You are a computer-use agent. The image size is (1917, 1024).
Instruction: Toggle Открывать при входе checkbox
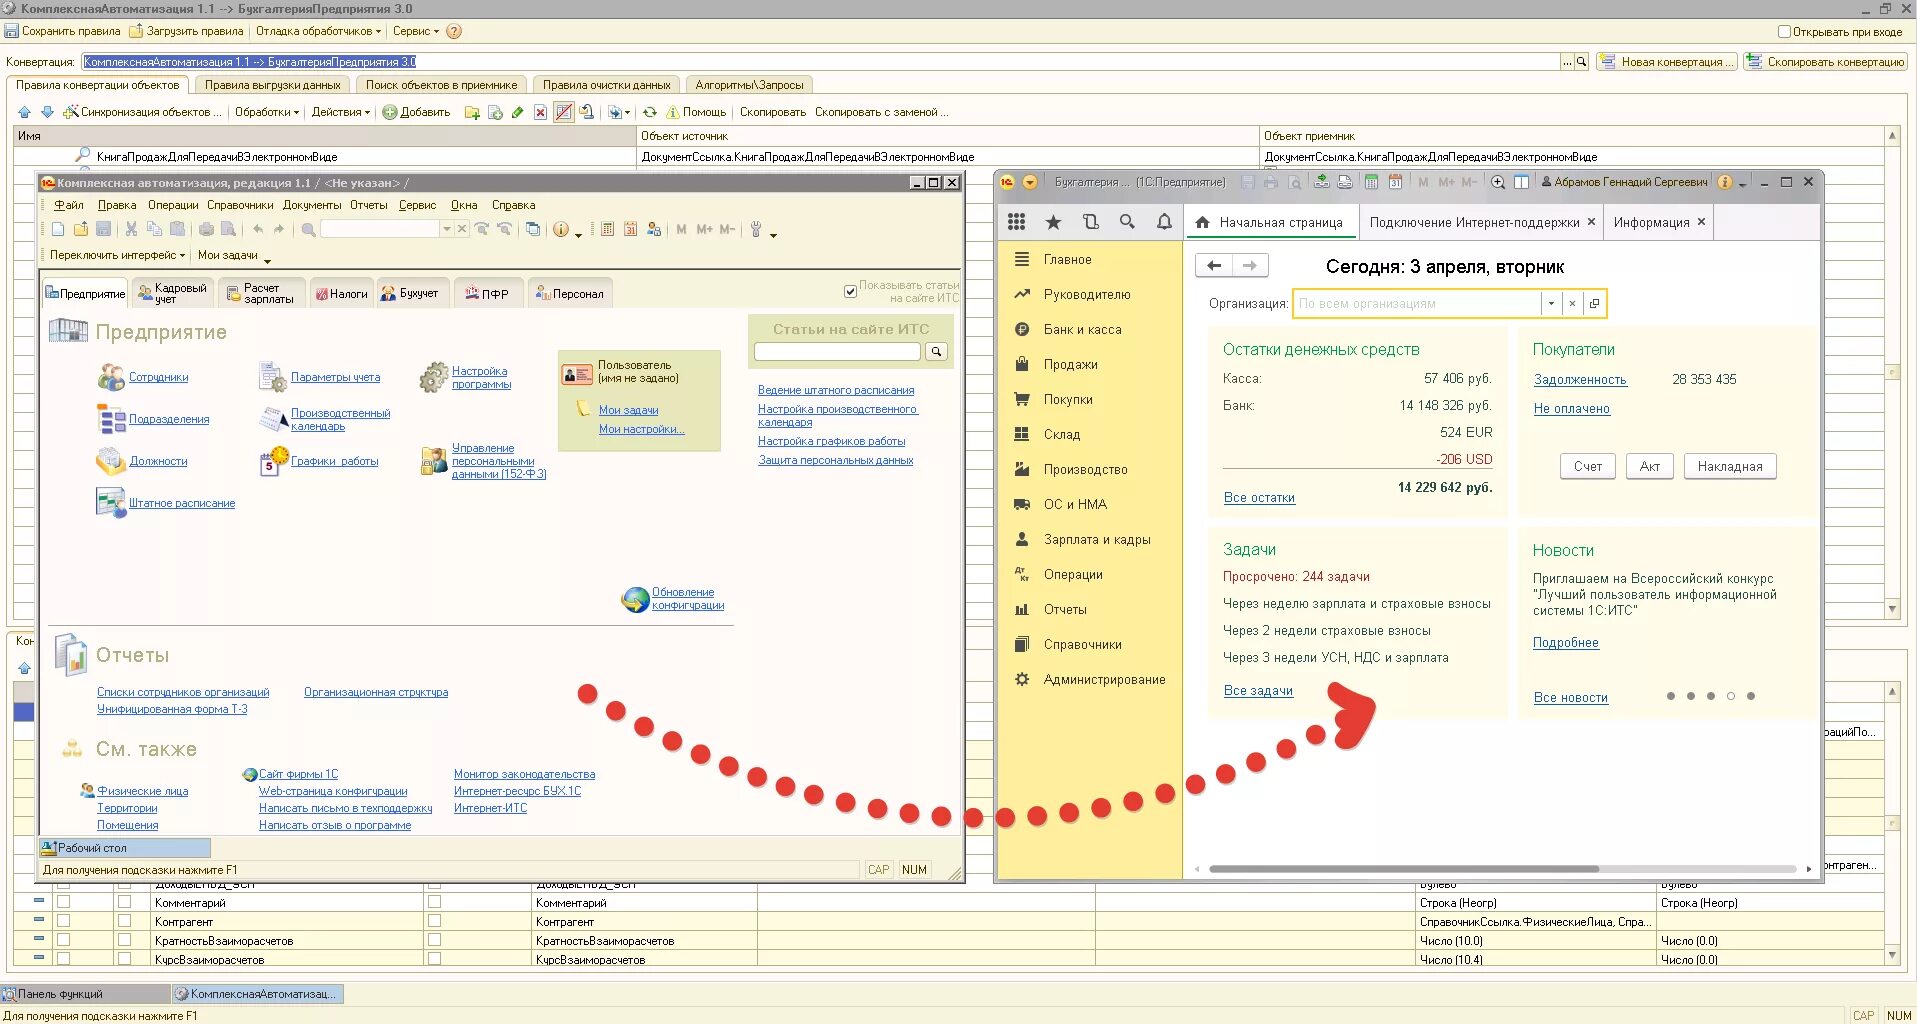point(1784,31)
